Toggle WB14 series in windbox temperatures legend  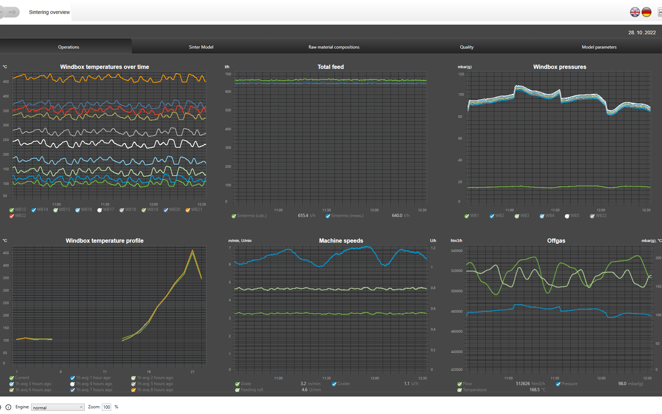pyautogui.click(x=34, y=210)
